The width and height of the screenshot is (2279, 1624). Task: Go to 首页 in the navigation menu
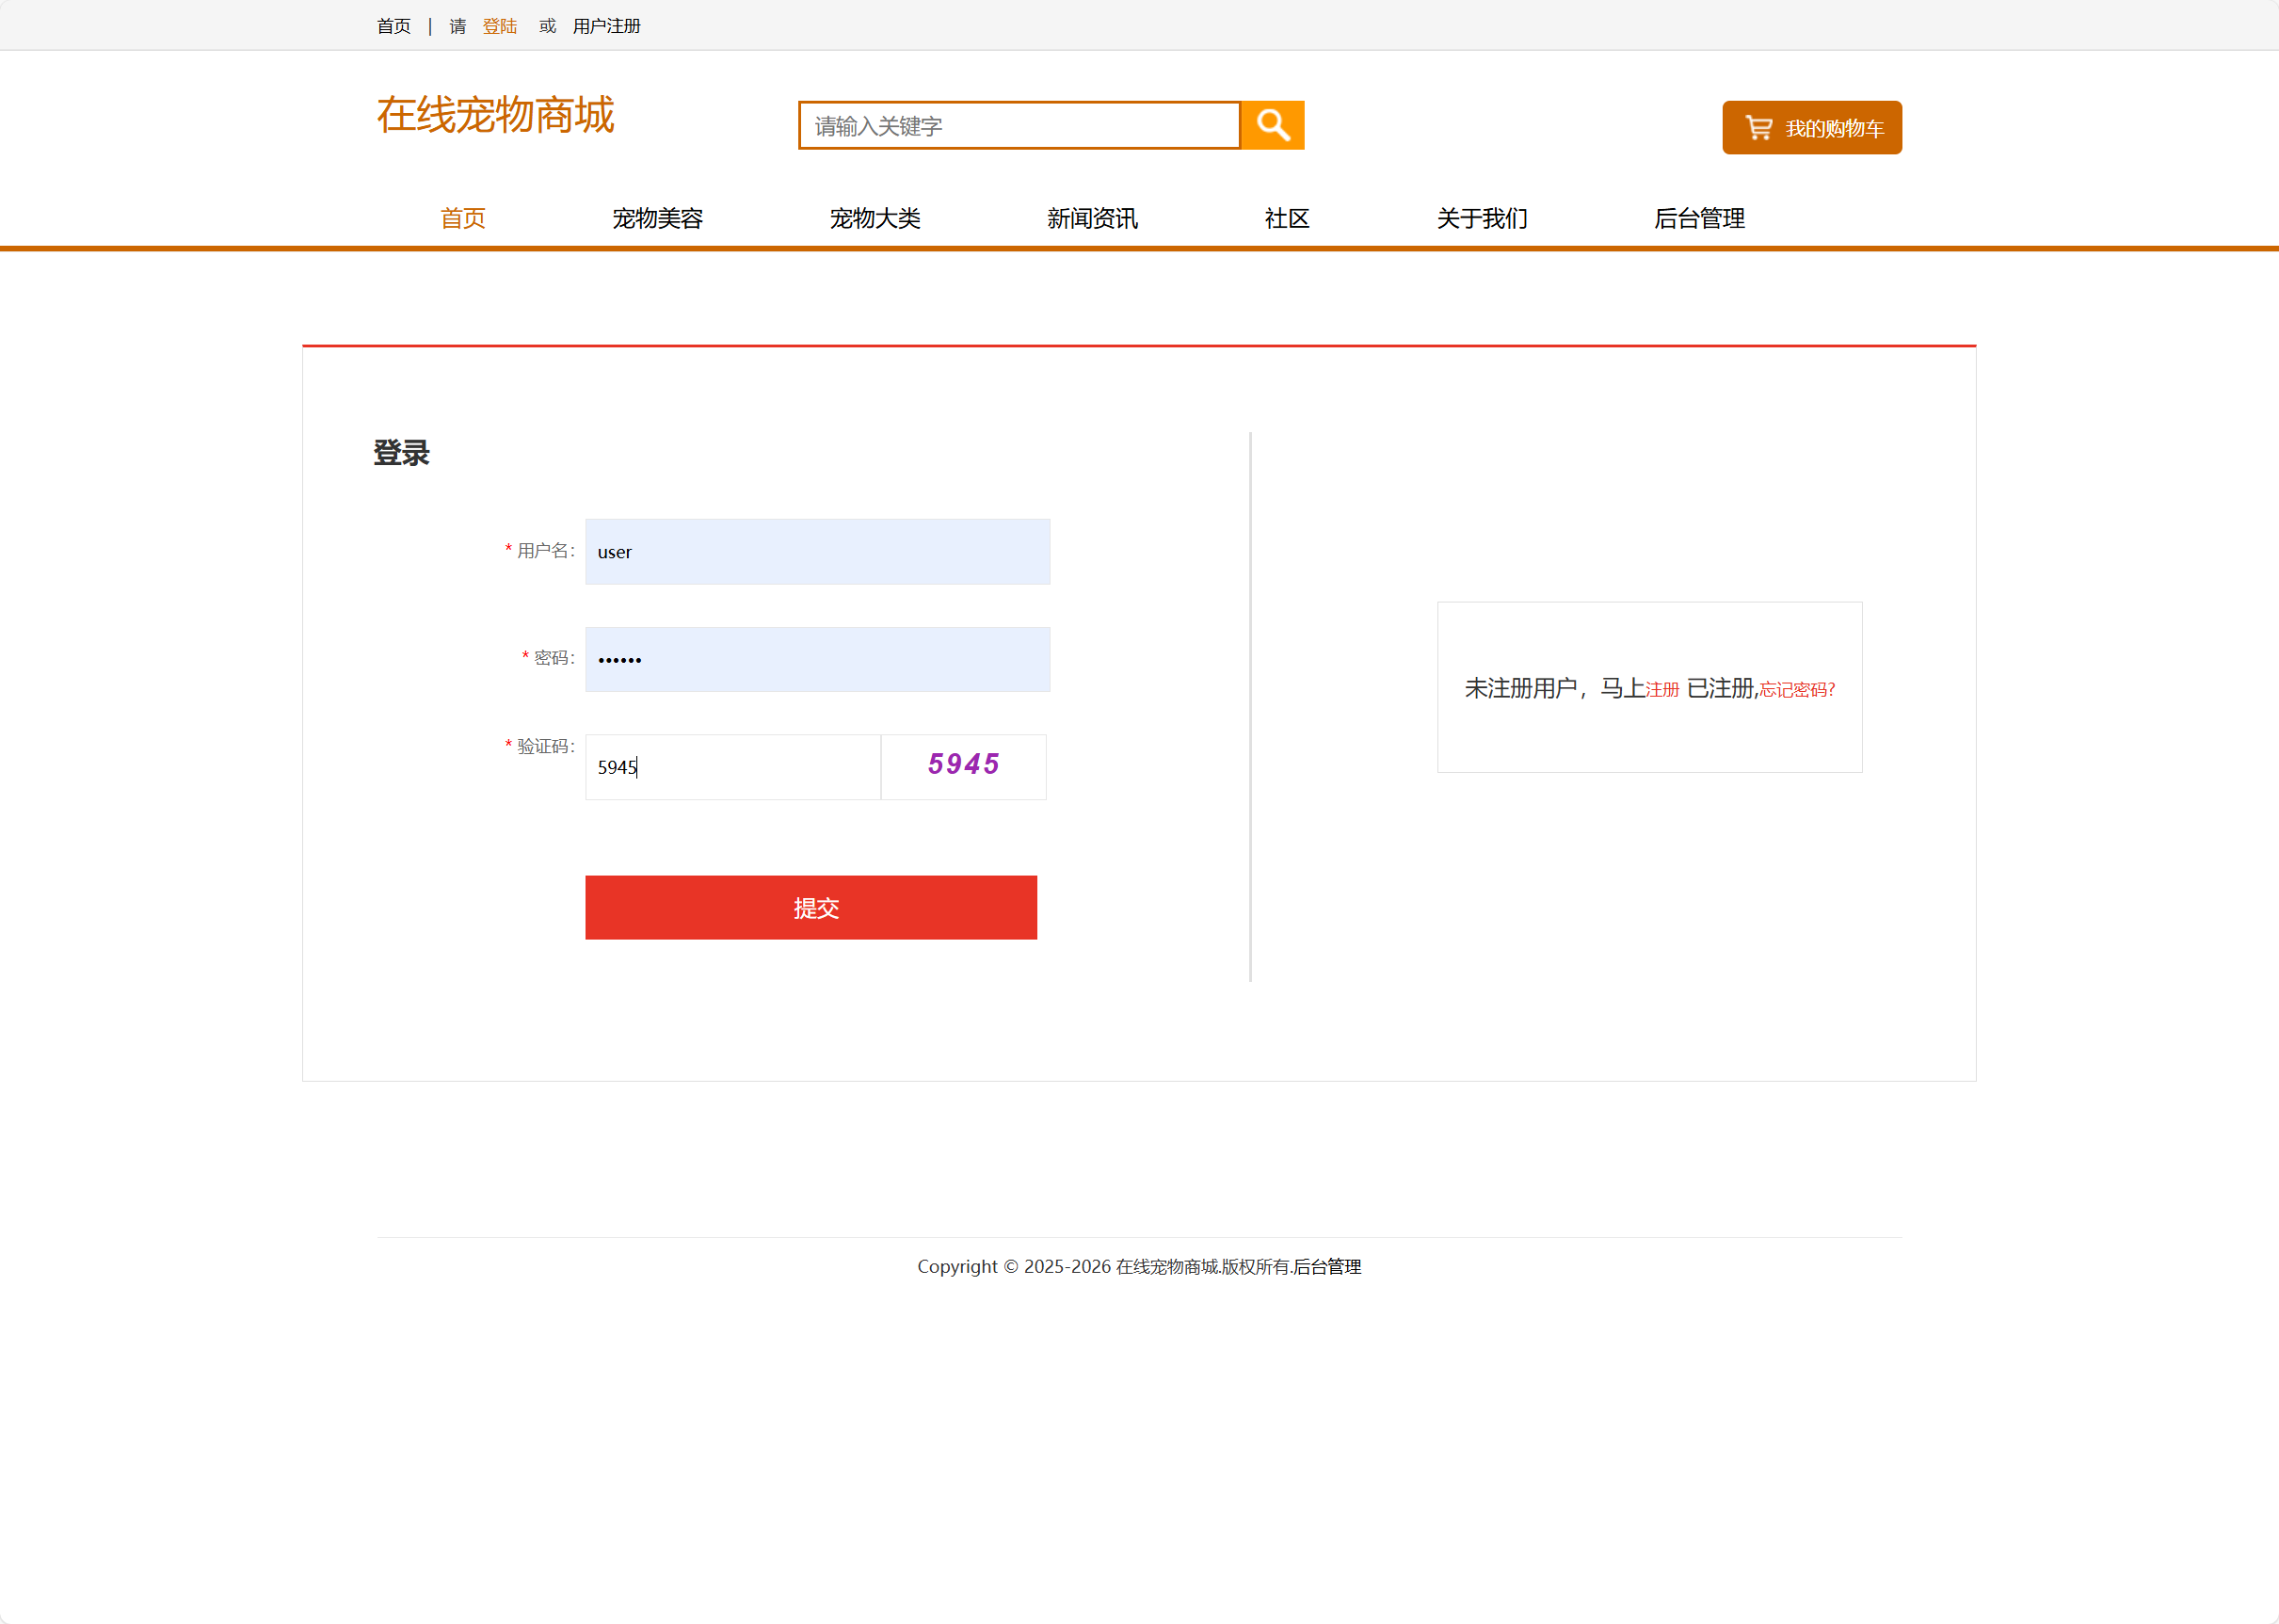(x=462, y=218)
